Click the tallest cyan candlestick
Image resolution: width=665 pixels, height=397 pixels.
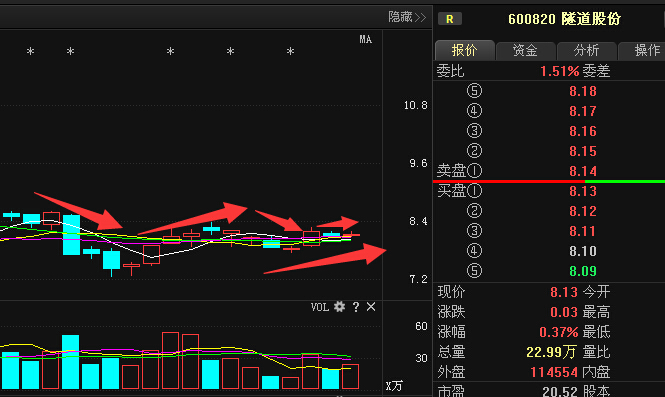point(71,235)
